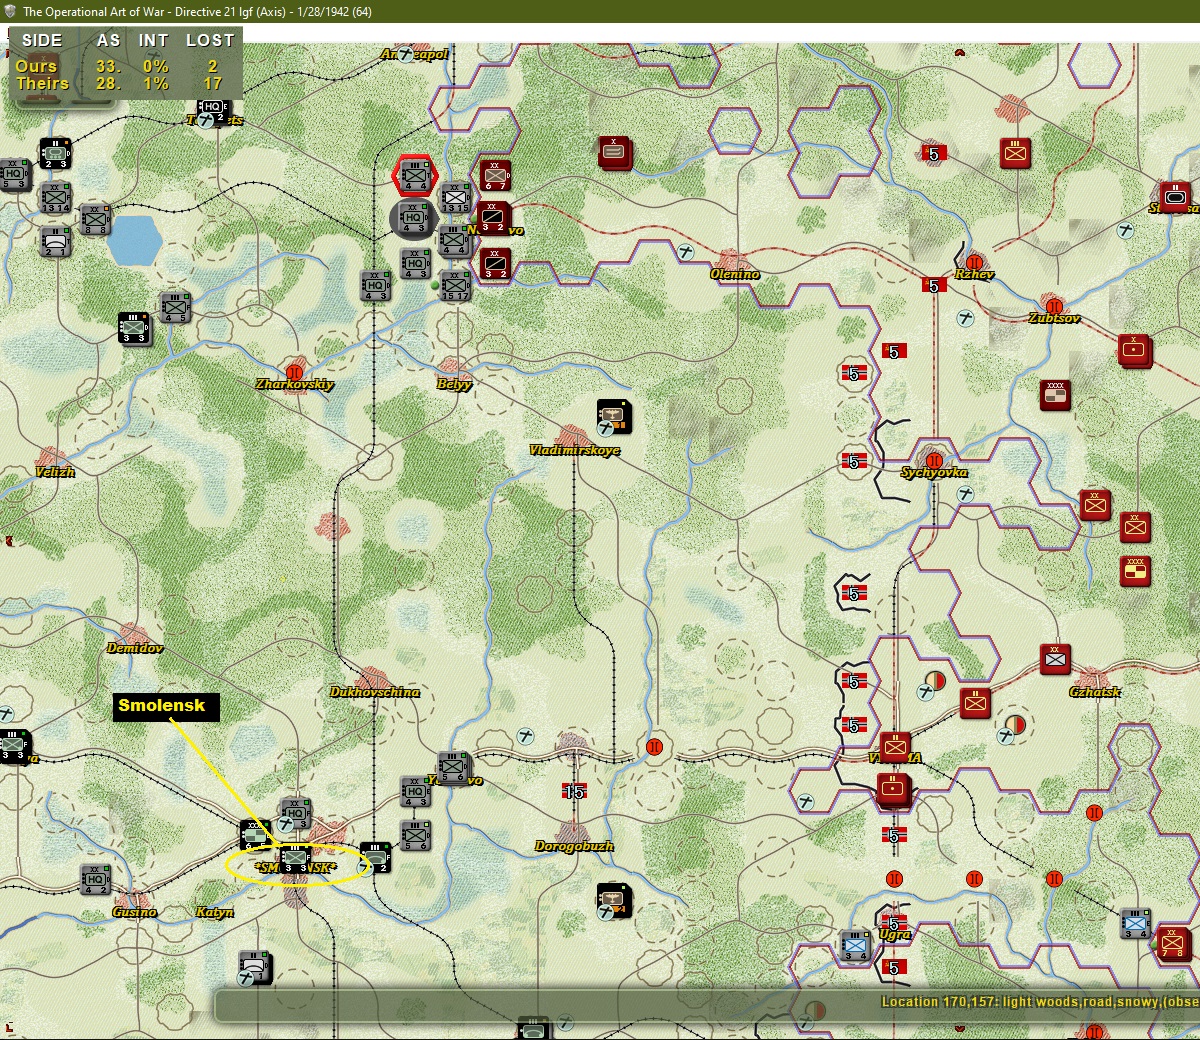
Task: Click the Vladimirskoye town label
Action: click(574, 450)
